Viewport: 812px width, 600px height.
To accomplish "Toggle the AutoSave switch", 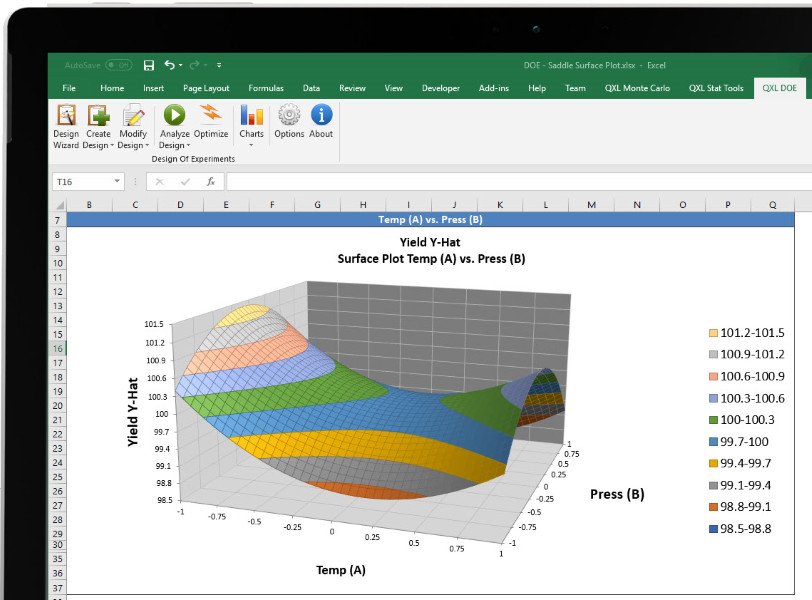I will [x=118, y=65].
